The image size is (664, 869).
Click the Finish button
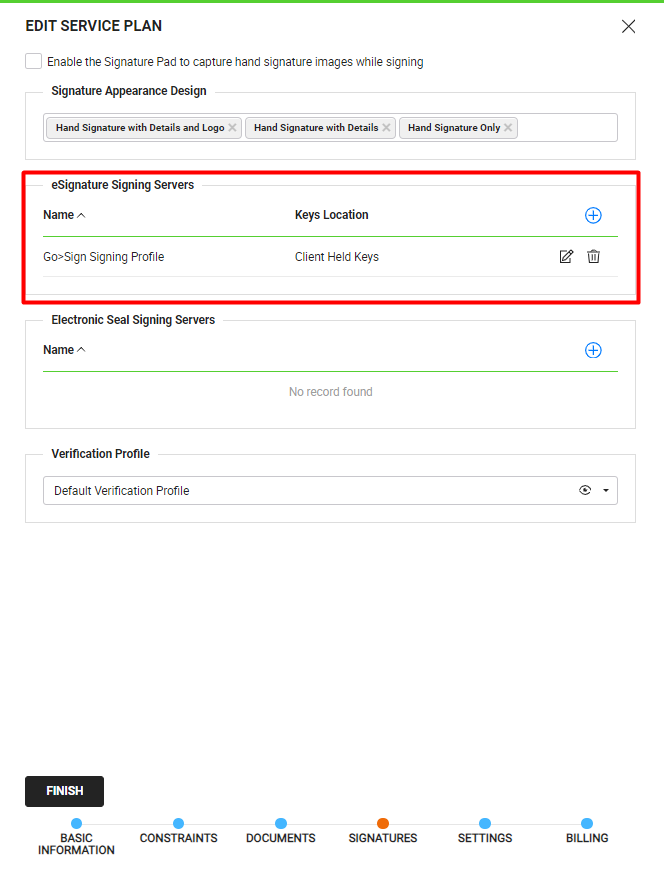64,791
